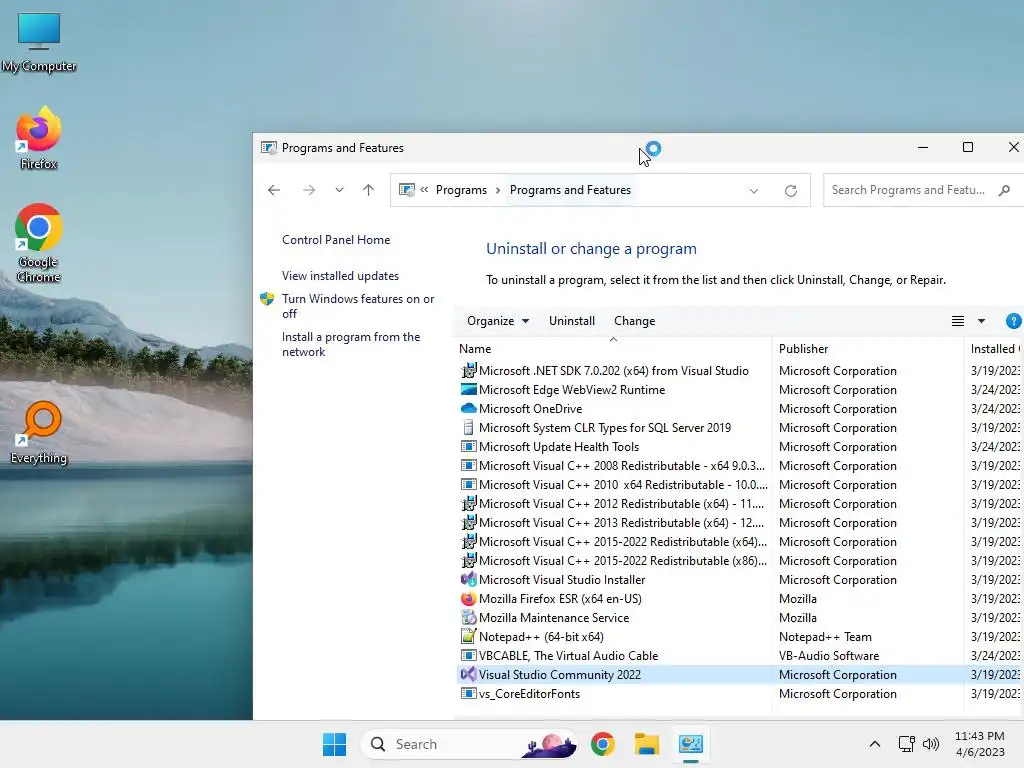Screen dimensions: 1024x768
Task: Sort by the Installed On column header
Action: click(994, 349)
